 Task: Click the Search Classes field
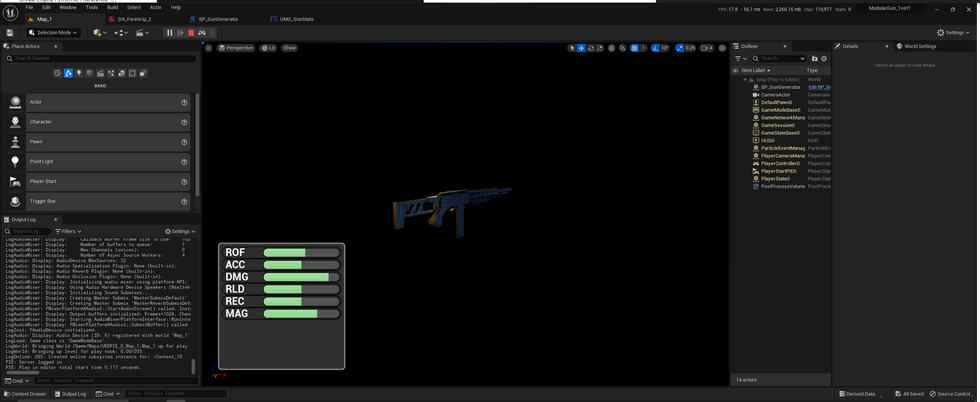pos(100,58)
